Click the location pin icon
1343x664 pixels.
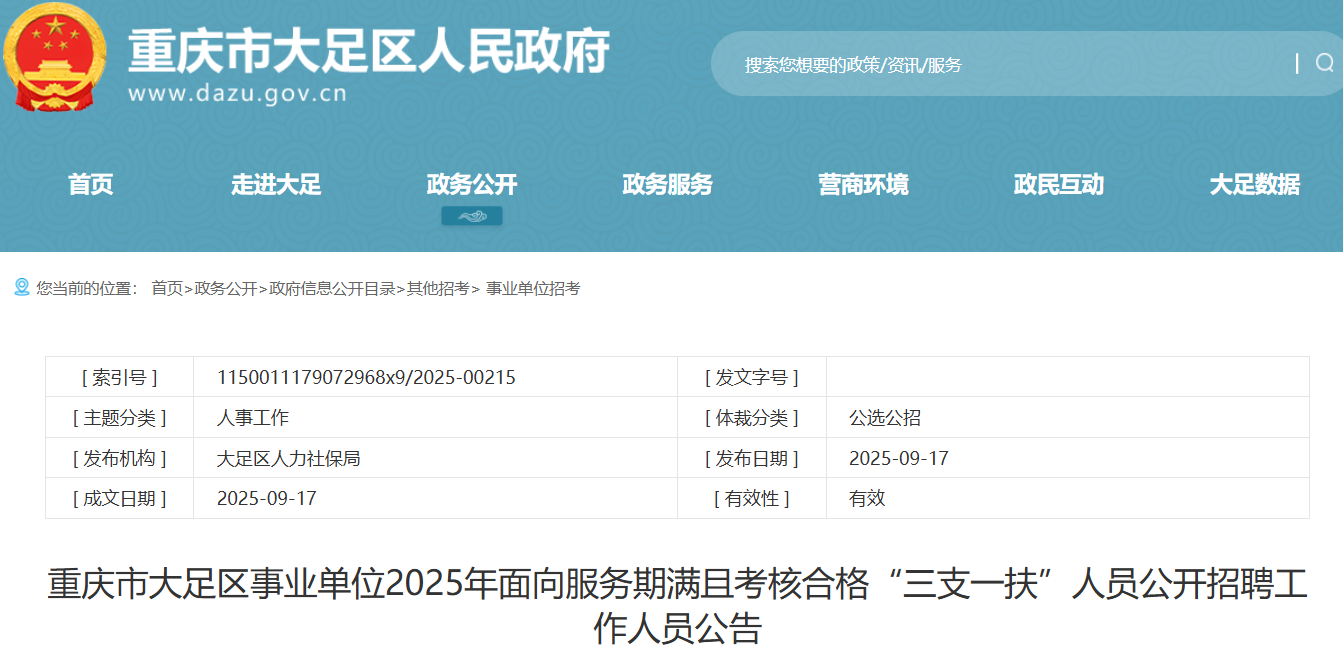21,288
